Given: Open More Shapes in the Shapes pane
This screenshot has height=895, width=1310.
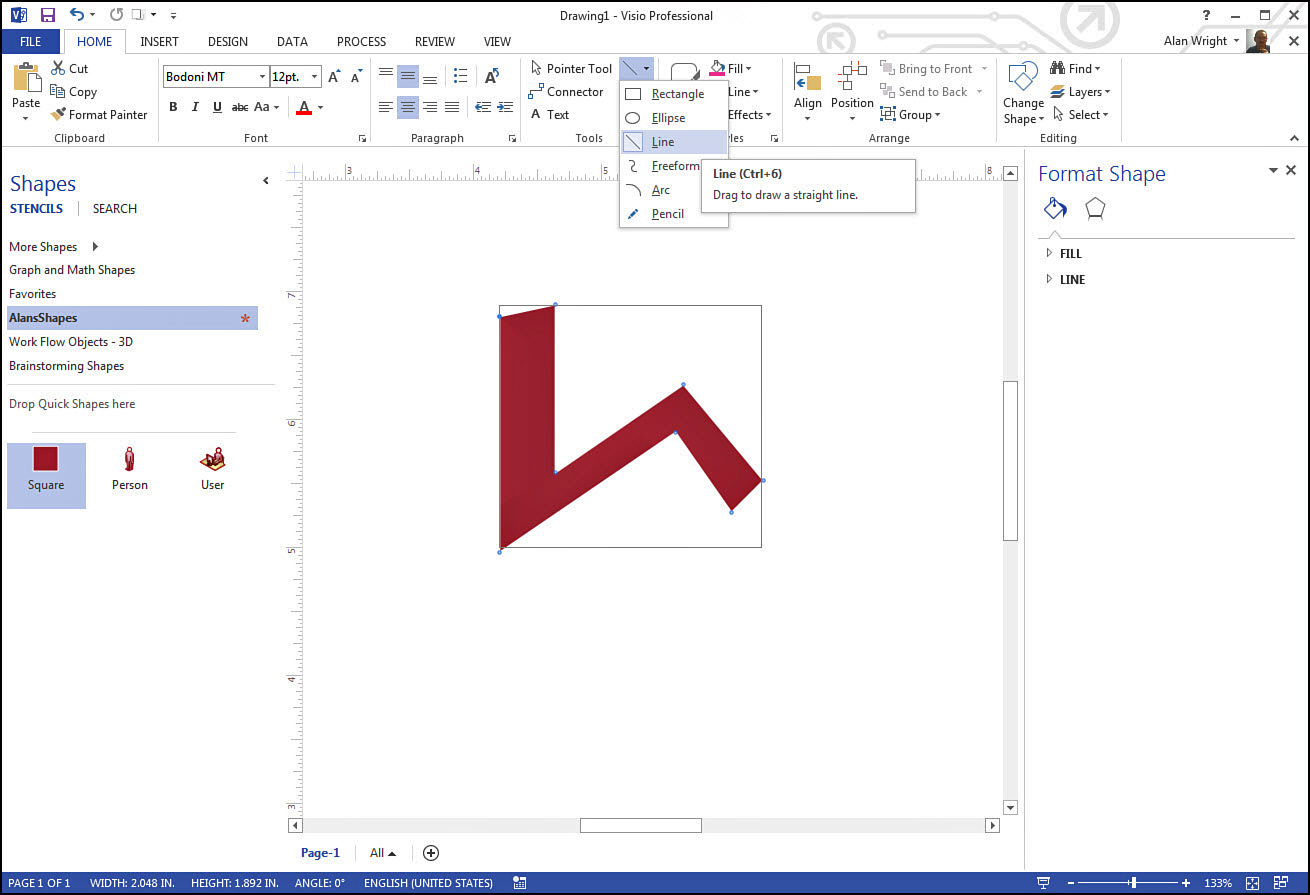Looking at the screenshot, I should tap(54, 247).
